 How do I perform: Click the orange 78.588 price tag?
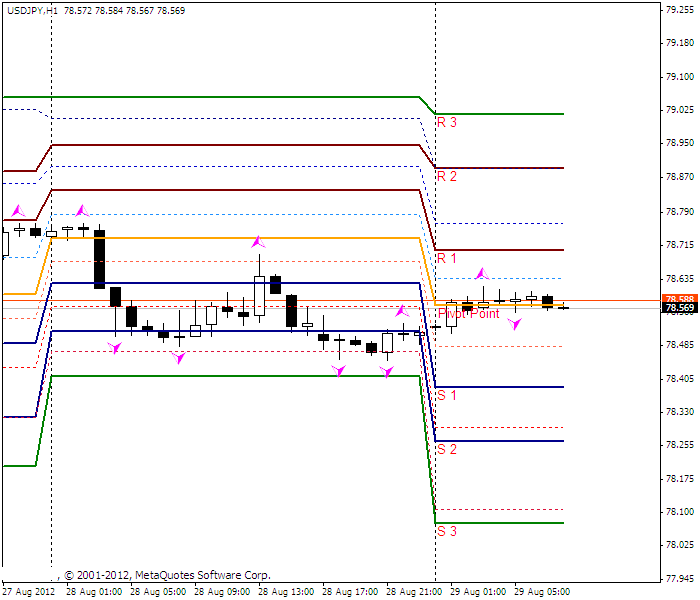click(x=679, y=299)
